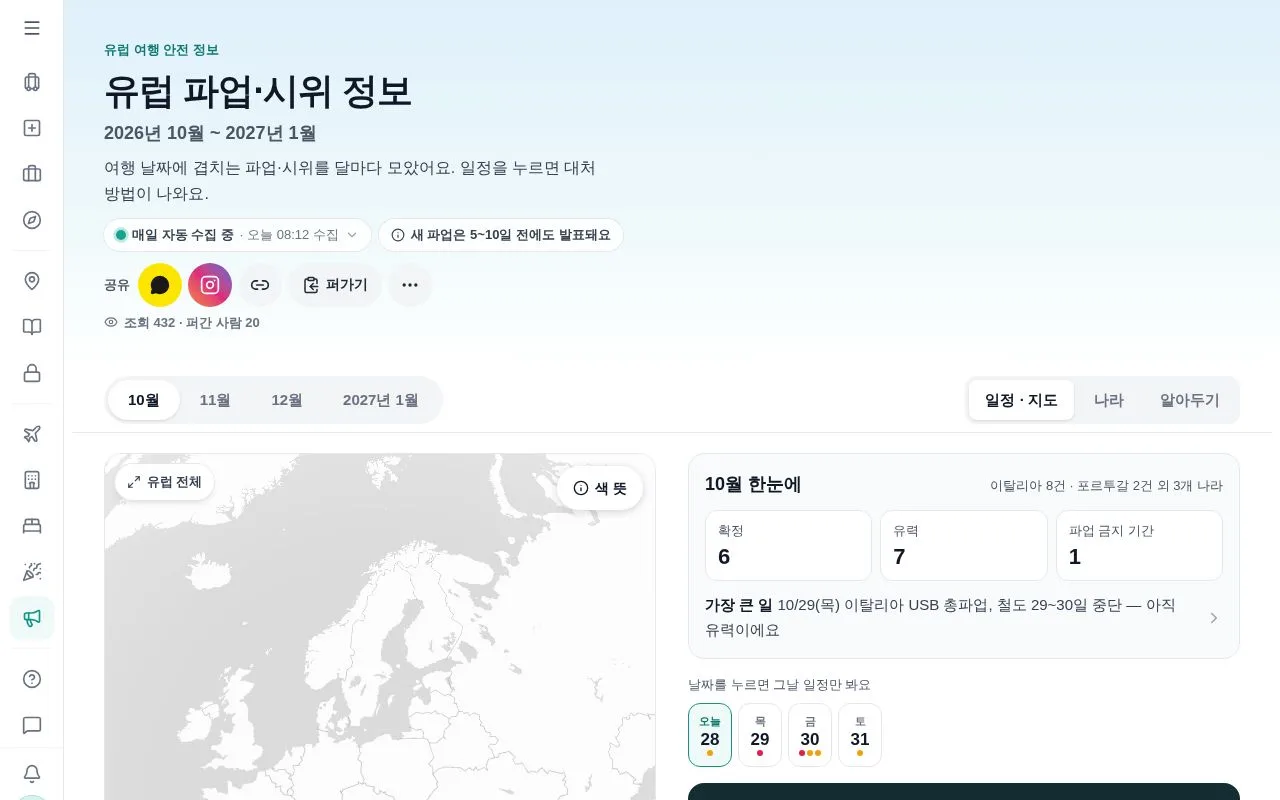This screenshot has height=800, width=1280.
Task: Open the 새 파업은 5~10일 전에도 발표돼요 info chip
Action: point(501,235)
